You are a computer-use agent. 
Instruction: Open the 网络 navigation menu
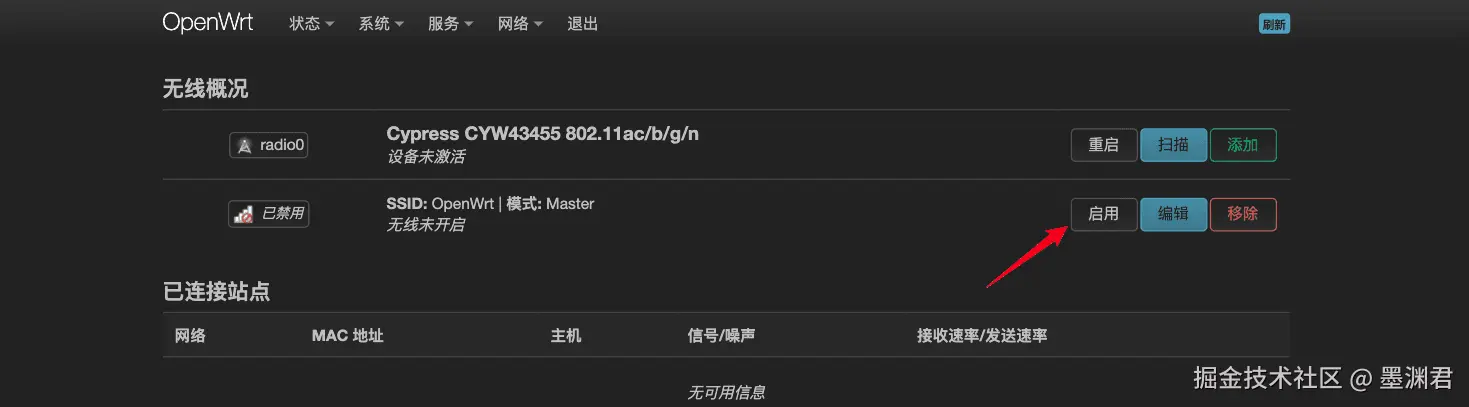[520, 24]
